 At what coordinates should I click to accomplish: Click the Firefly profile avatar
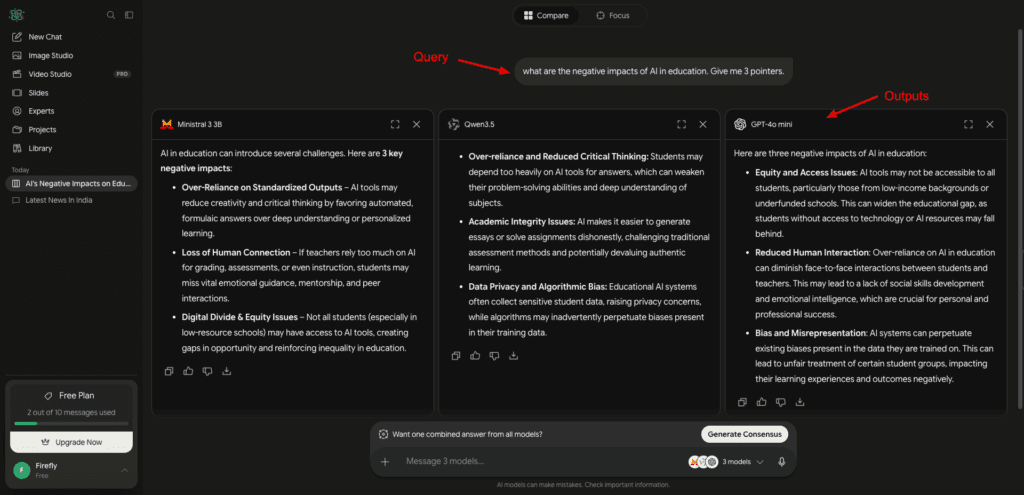[22, 471]
